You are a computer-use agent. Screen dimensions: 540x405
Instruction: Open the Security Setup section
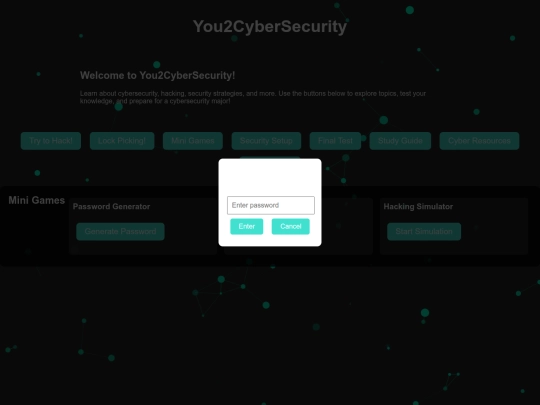pyautogui.click(x=266, y=141)
